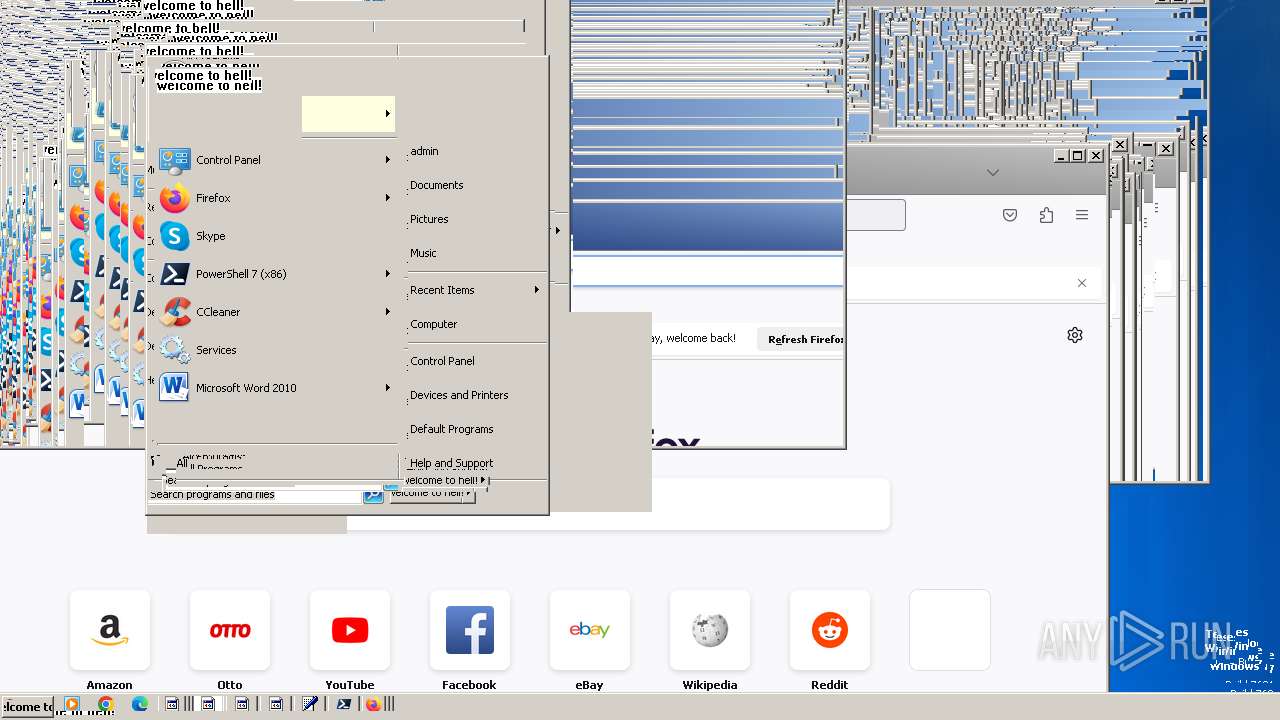Open the Facebook shortcut tile
Image resolution: width=1280 pixels, height=720 pixels.
(x=470, y=630)
